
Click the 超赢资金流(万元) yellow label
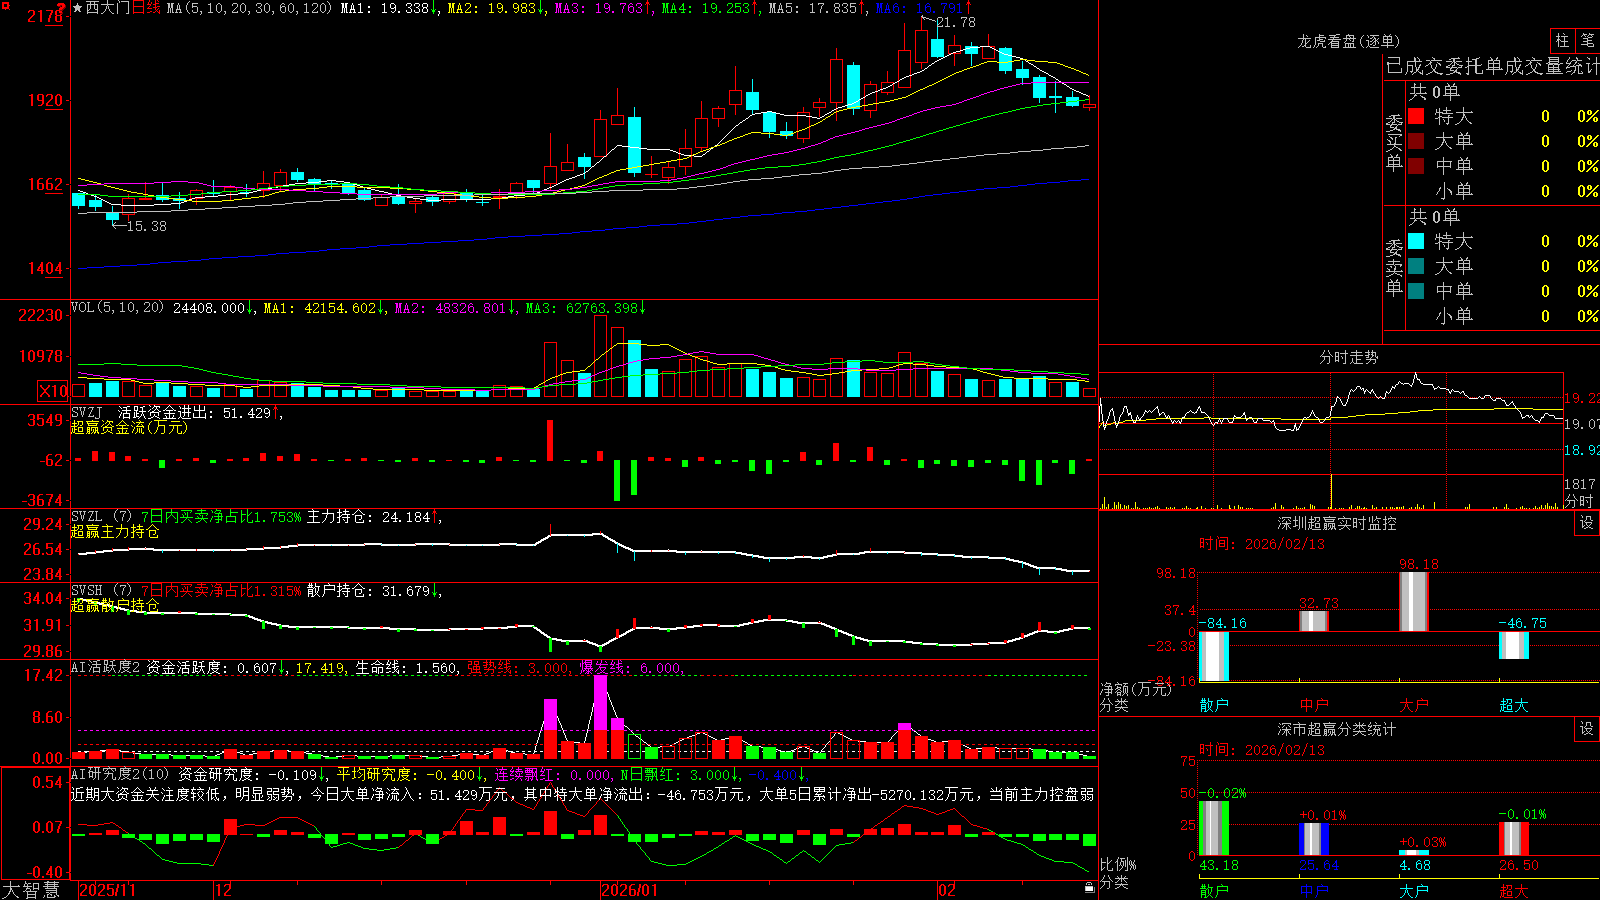pos(129,427)
